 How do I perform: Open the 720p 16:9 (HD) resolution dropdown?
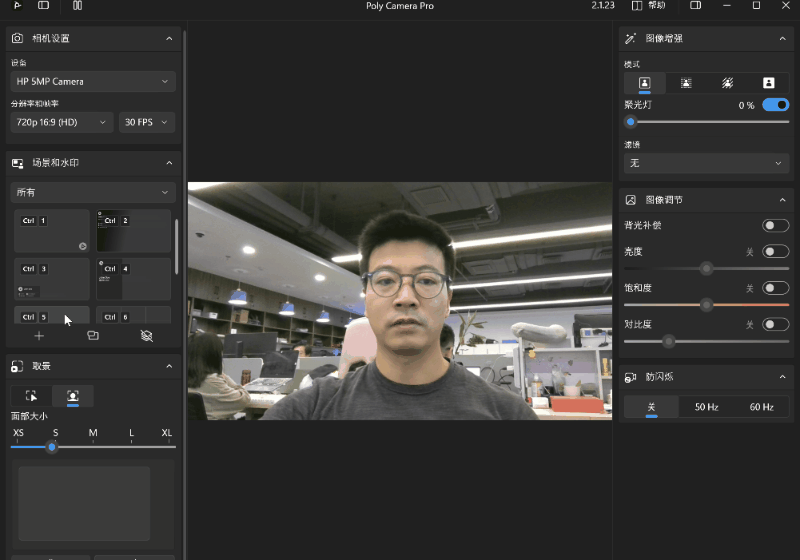click(x=62, y=122)
